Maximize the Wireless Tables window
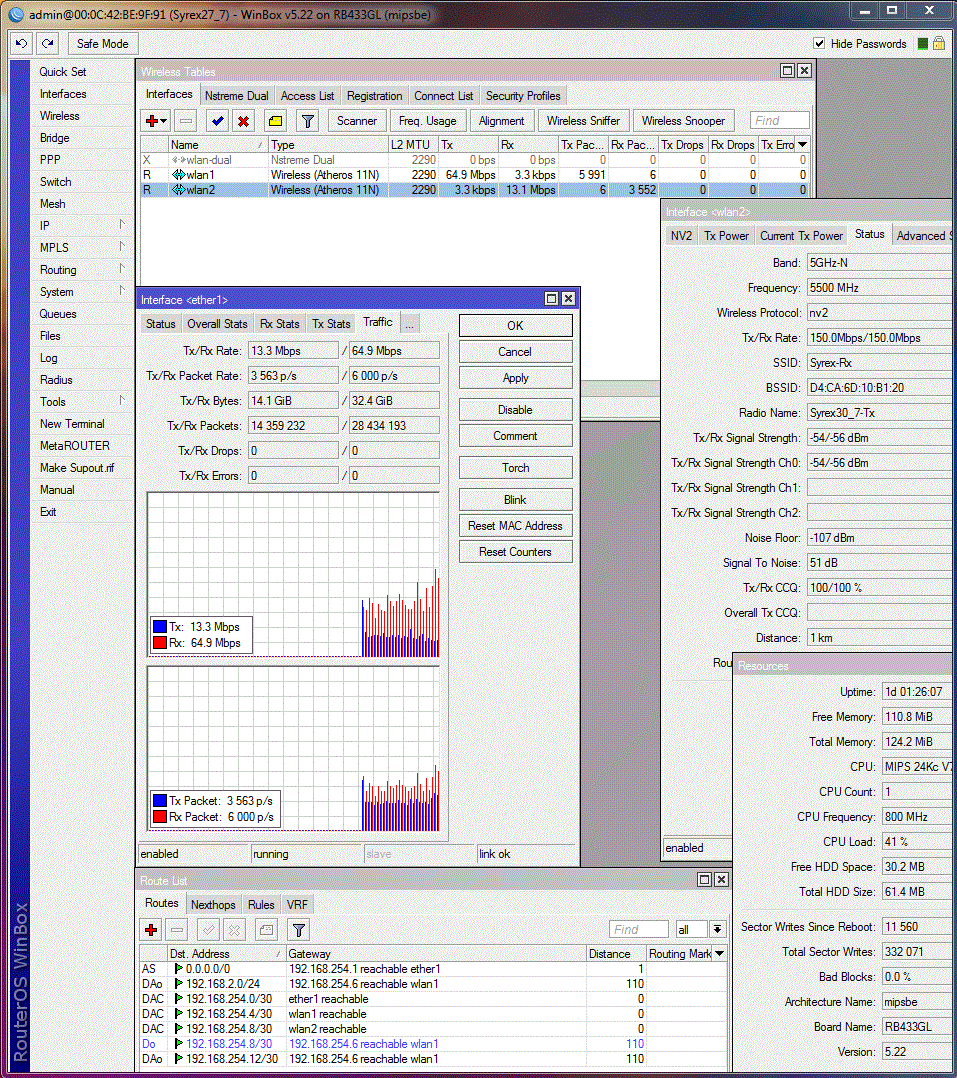The image size is (957, 1078). (x=788, y=70)
